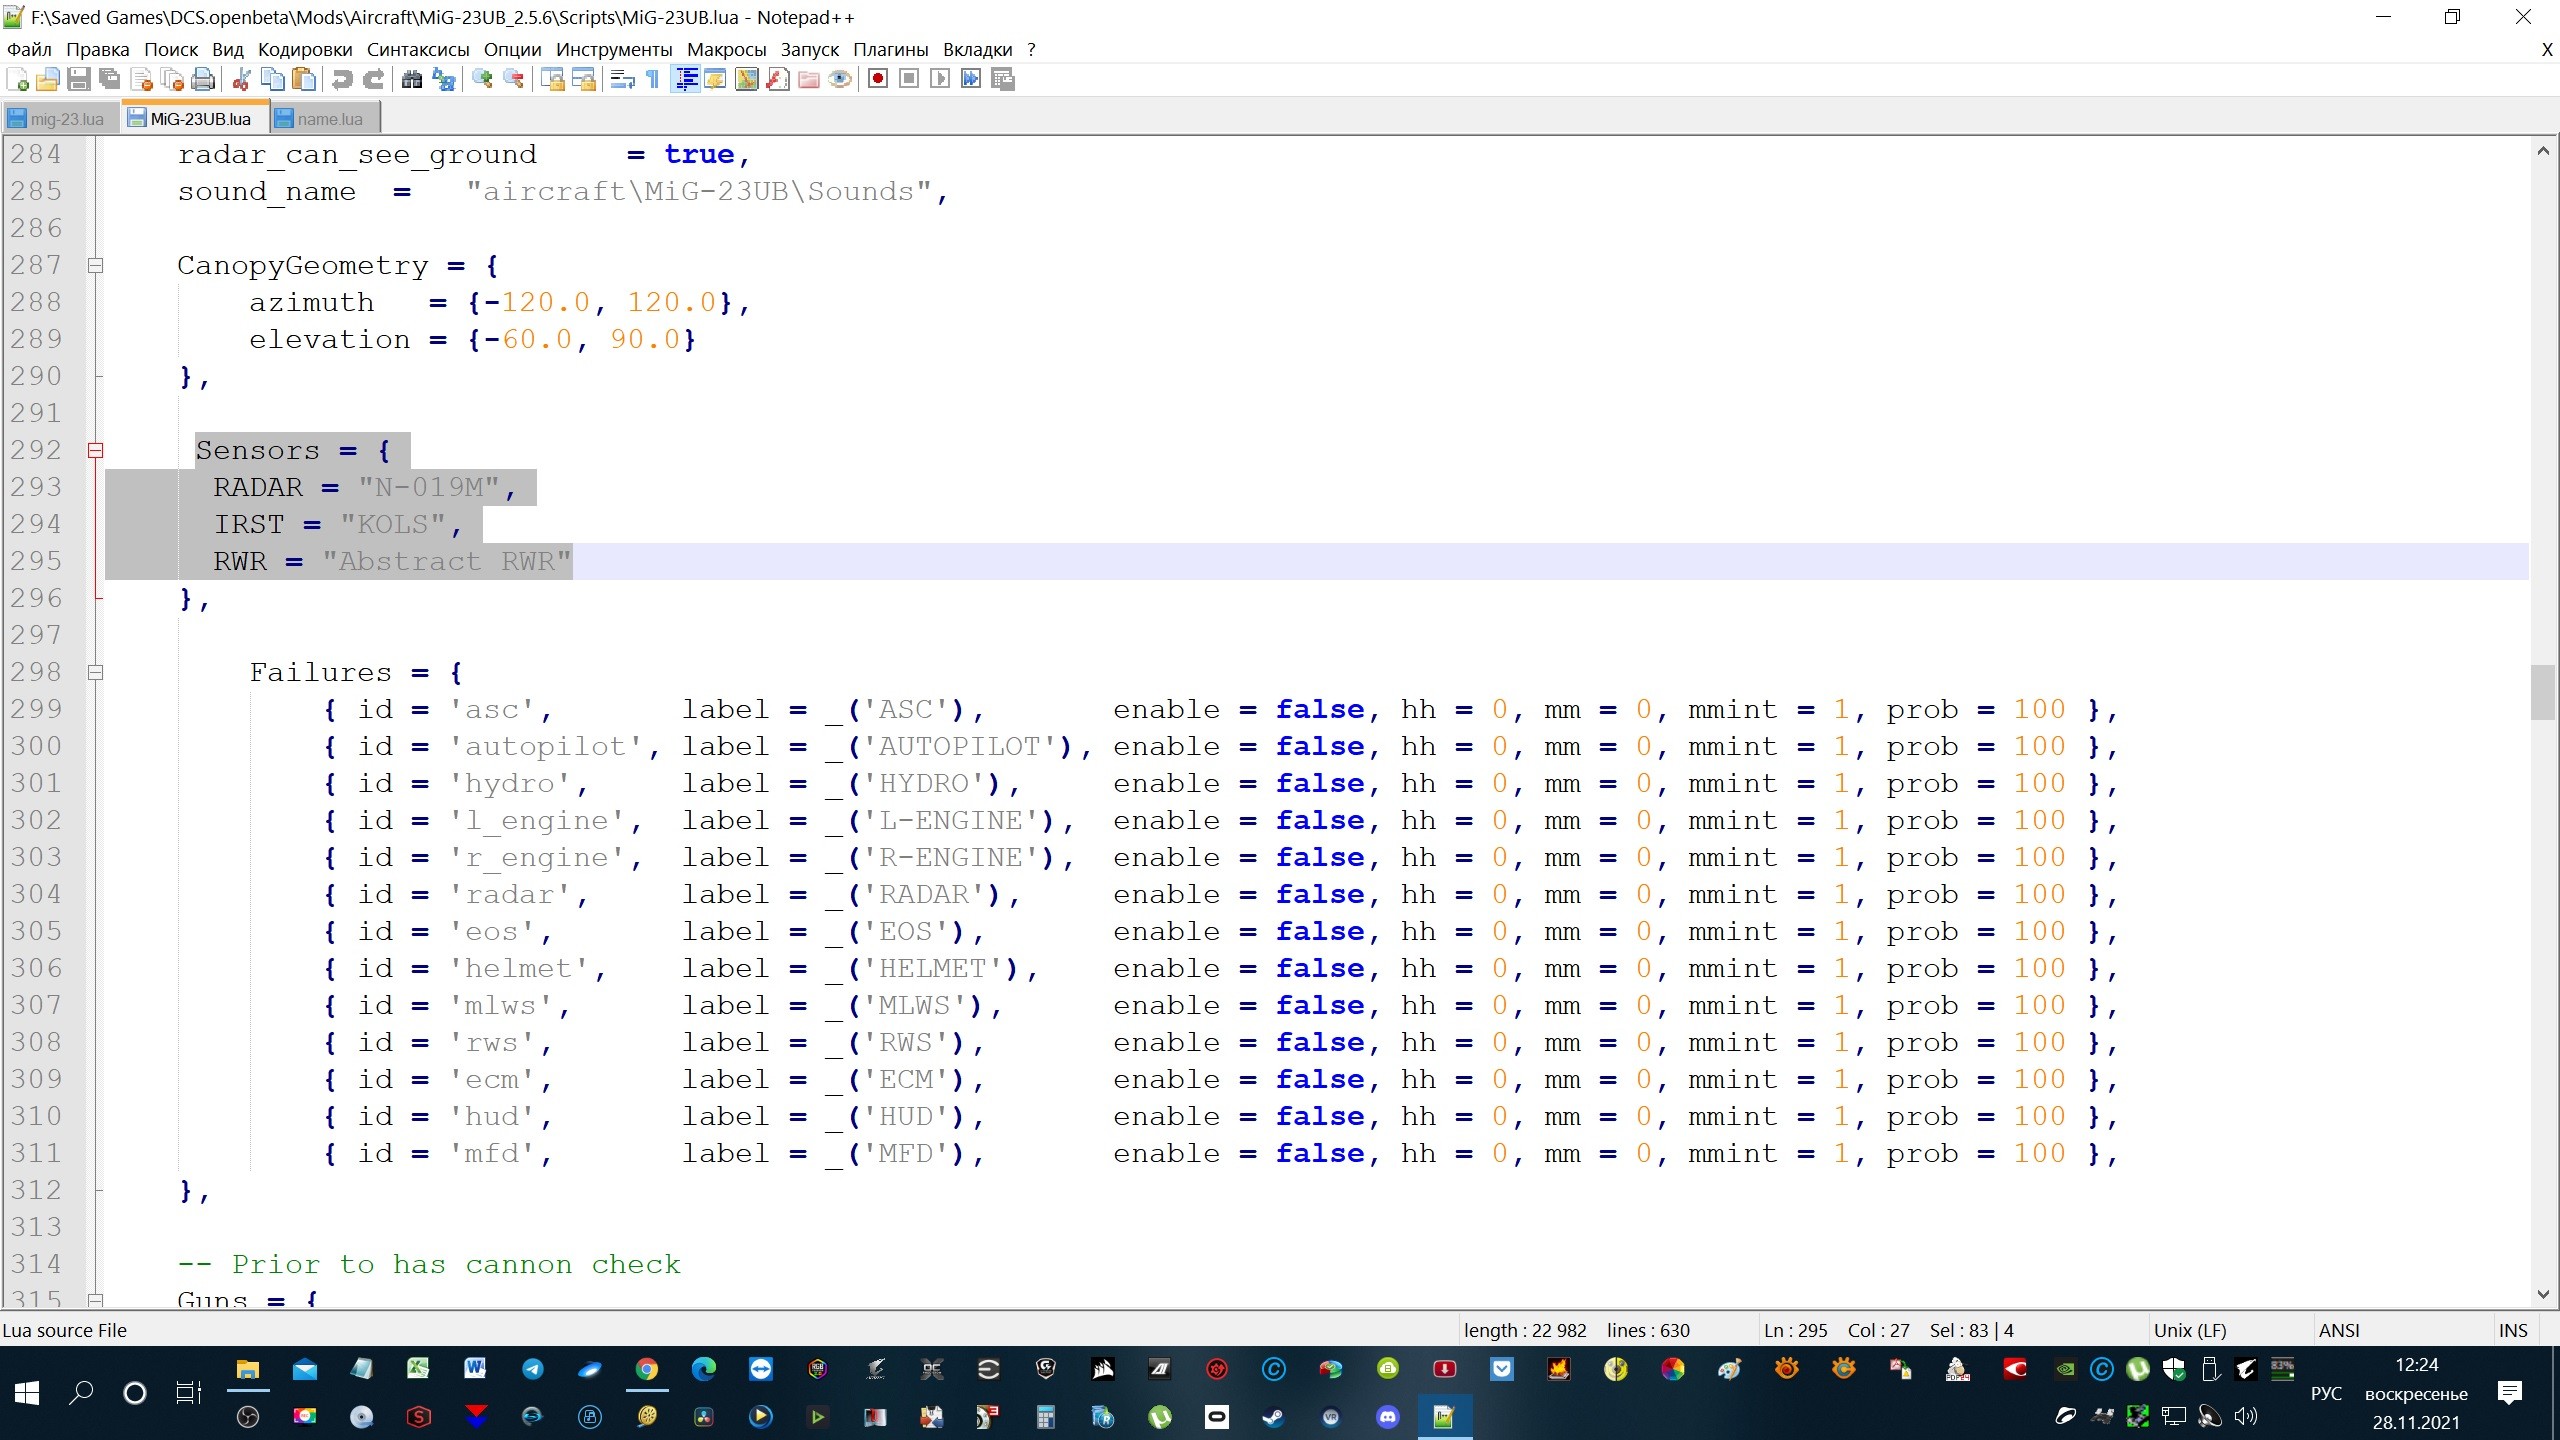This screenshot has height=1440, width=2560.
Task: Click the Zoom in magnifier icon
Action: [482, 79]
